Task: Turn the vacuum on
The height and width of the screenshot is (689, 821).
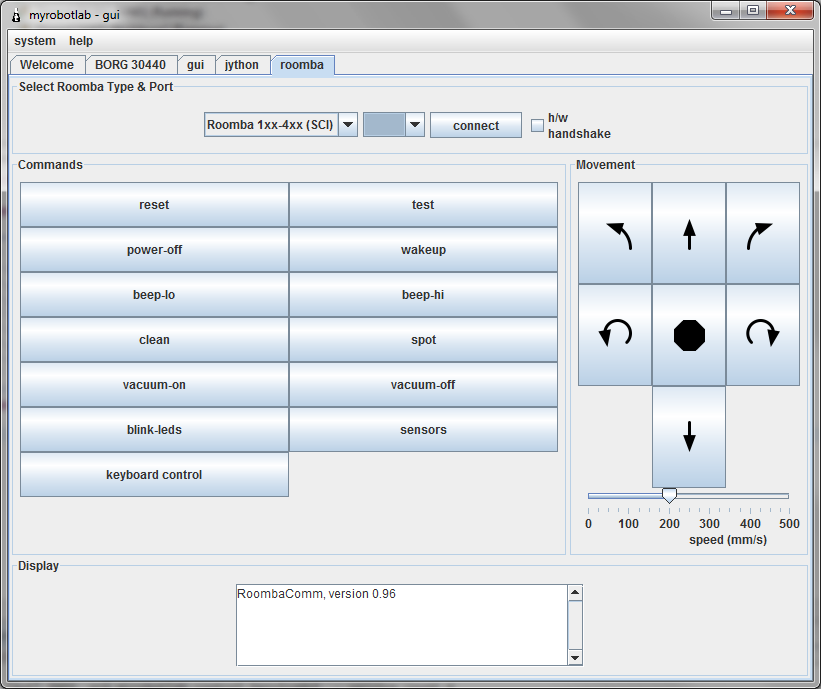Action: [x=154, y=385]
